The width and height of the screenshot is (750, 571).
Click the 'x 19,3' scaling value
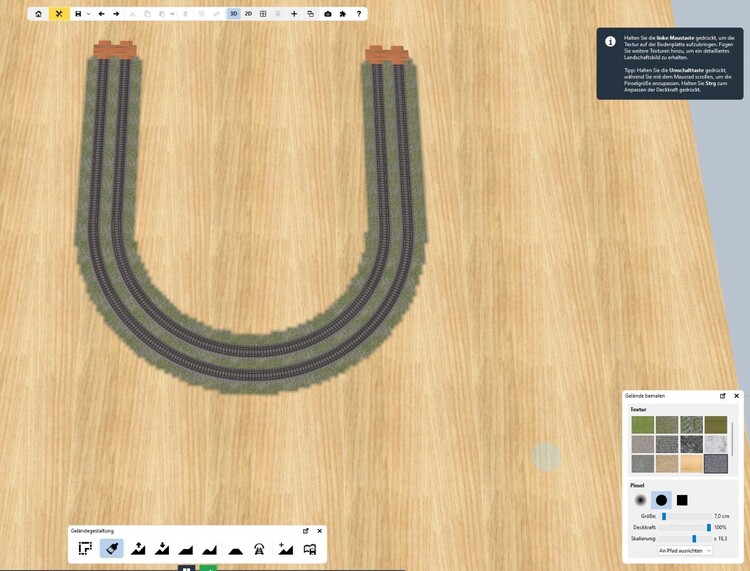coord(720,538)
